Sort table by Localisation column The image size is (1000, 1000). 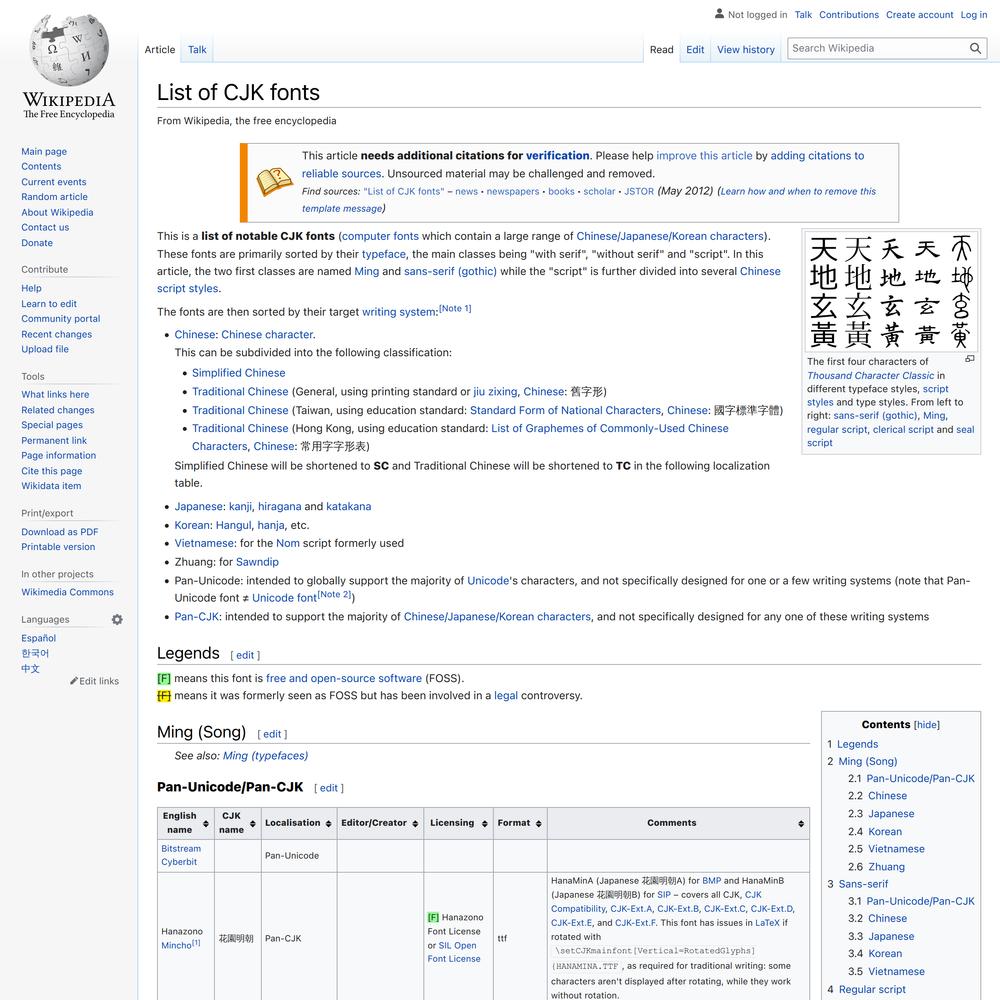pyautogui.click(x=328, y=823)
